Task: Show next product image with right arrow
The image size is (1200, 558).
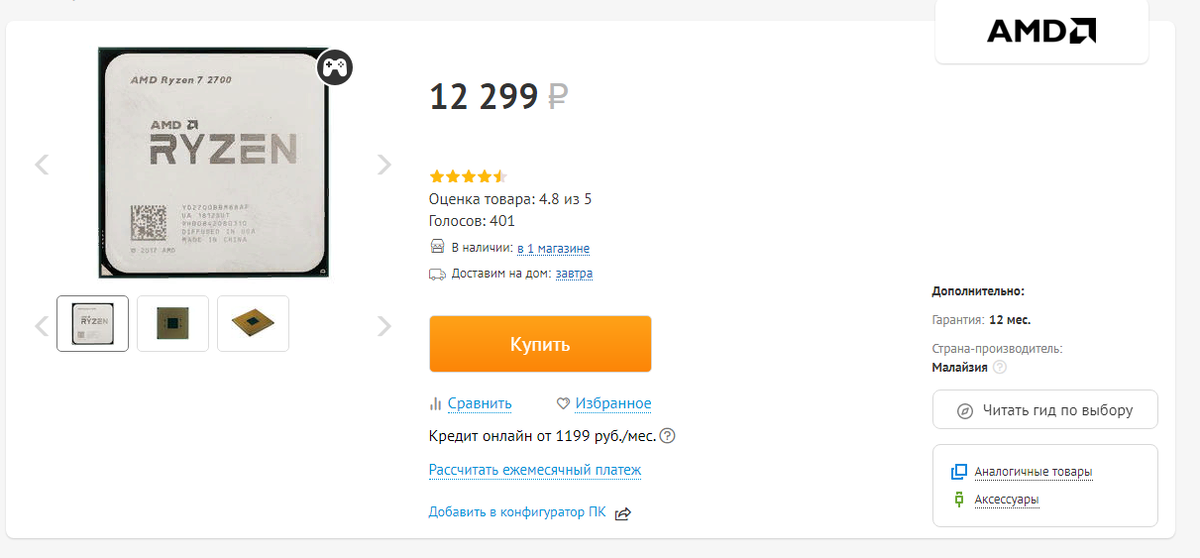Action: click(384, 165)
